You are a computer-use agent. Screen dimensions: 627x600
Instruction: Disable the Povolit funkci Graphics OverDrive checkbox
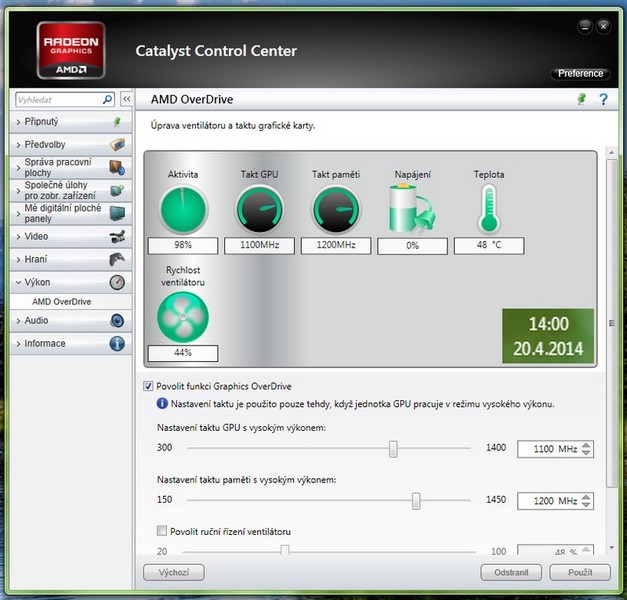coord(149,386)
